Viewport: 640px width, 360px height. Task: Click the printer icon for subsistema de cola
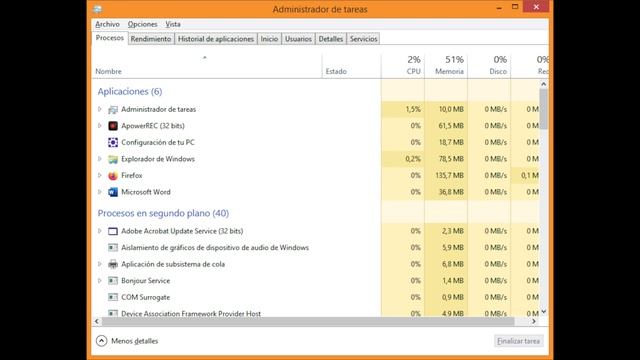pos(113,264)
